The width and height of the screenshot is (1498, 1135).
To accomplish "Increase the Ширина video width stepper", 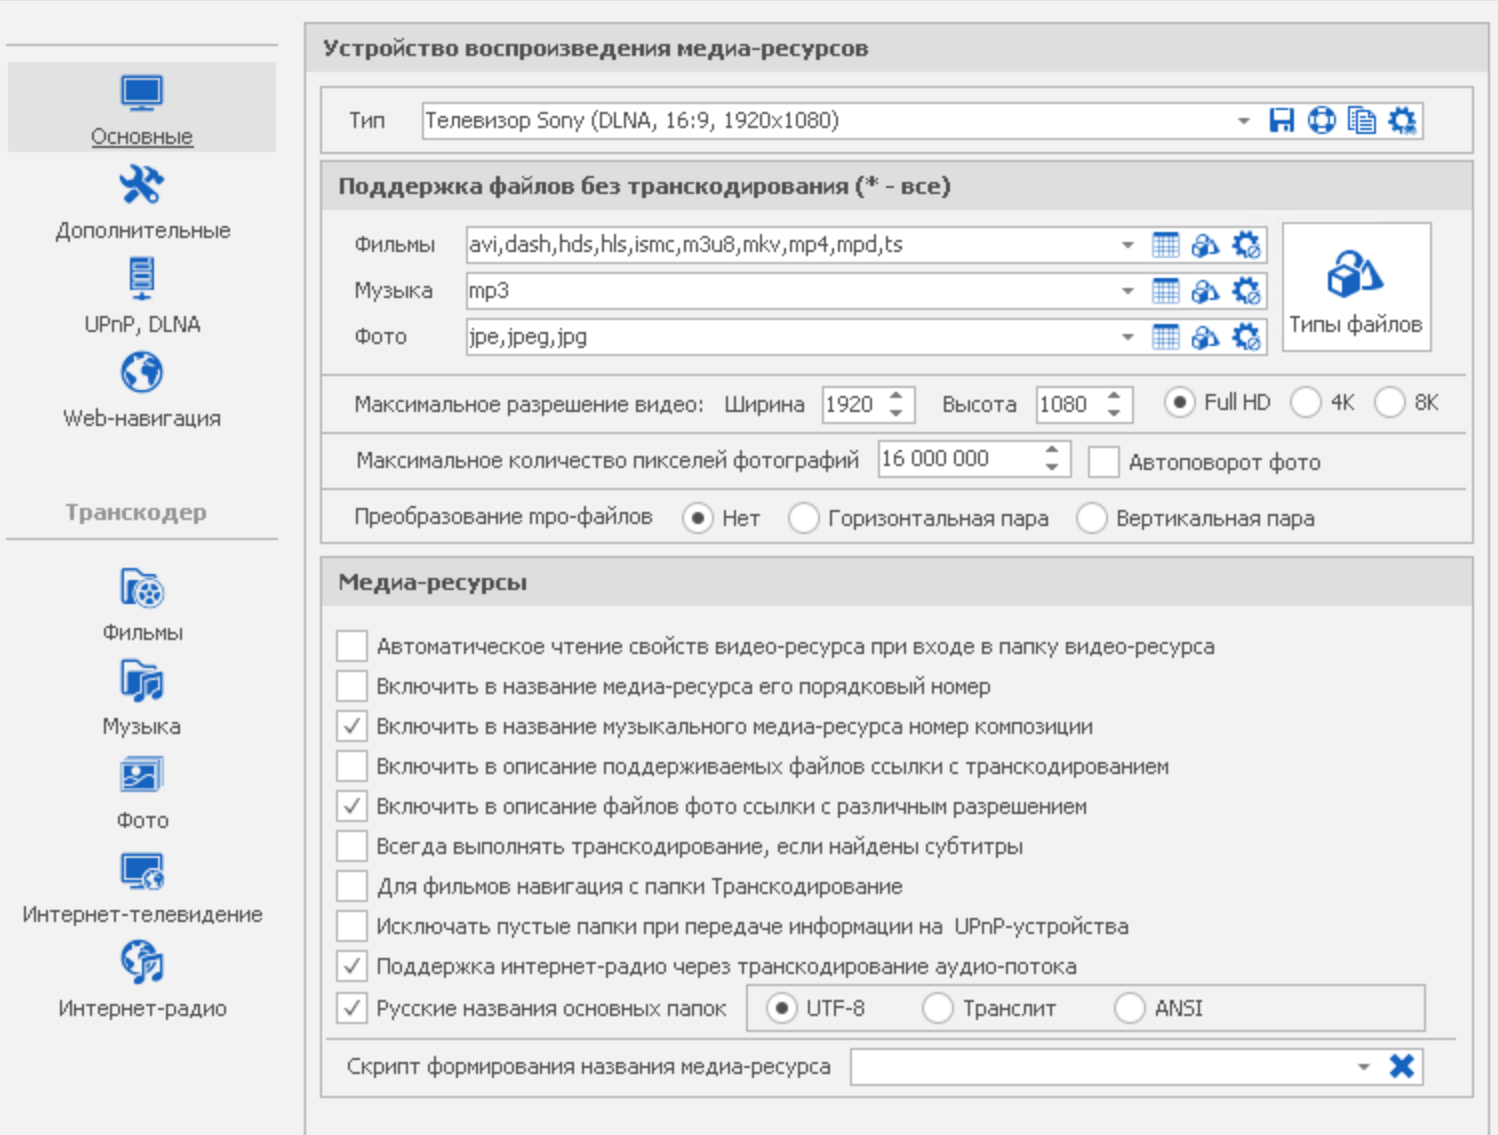I will (897, 395).
